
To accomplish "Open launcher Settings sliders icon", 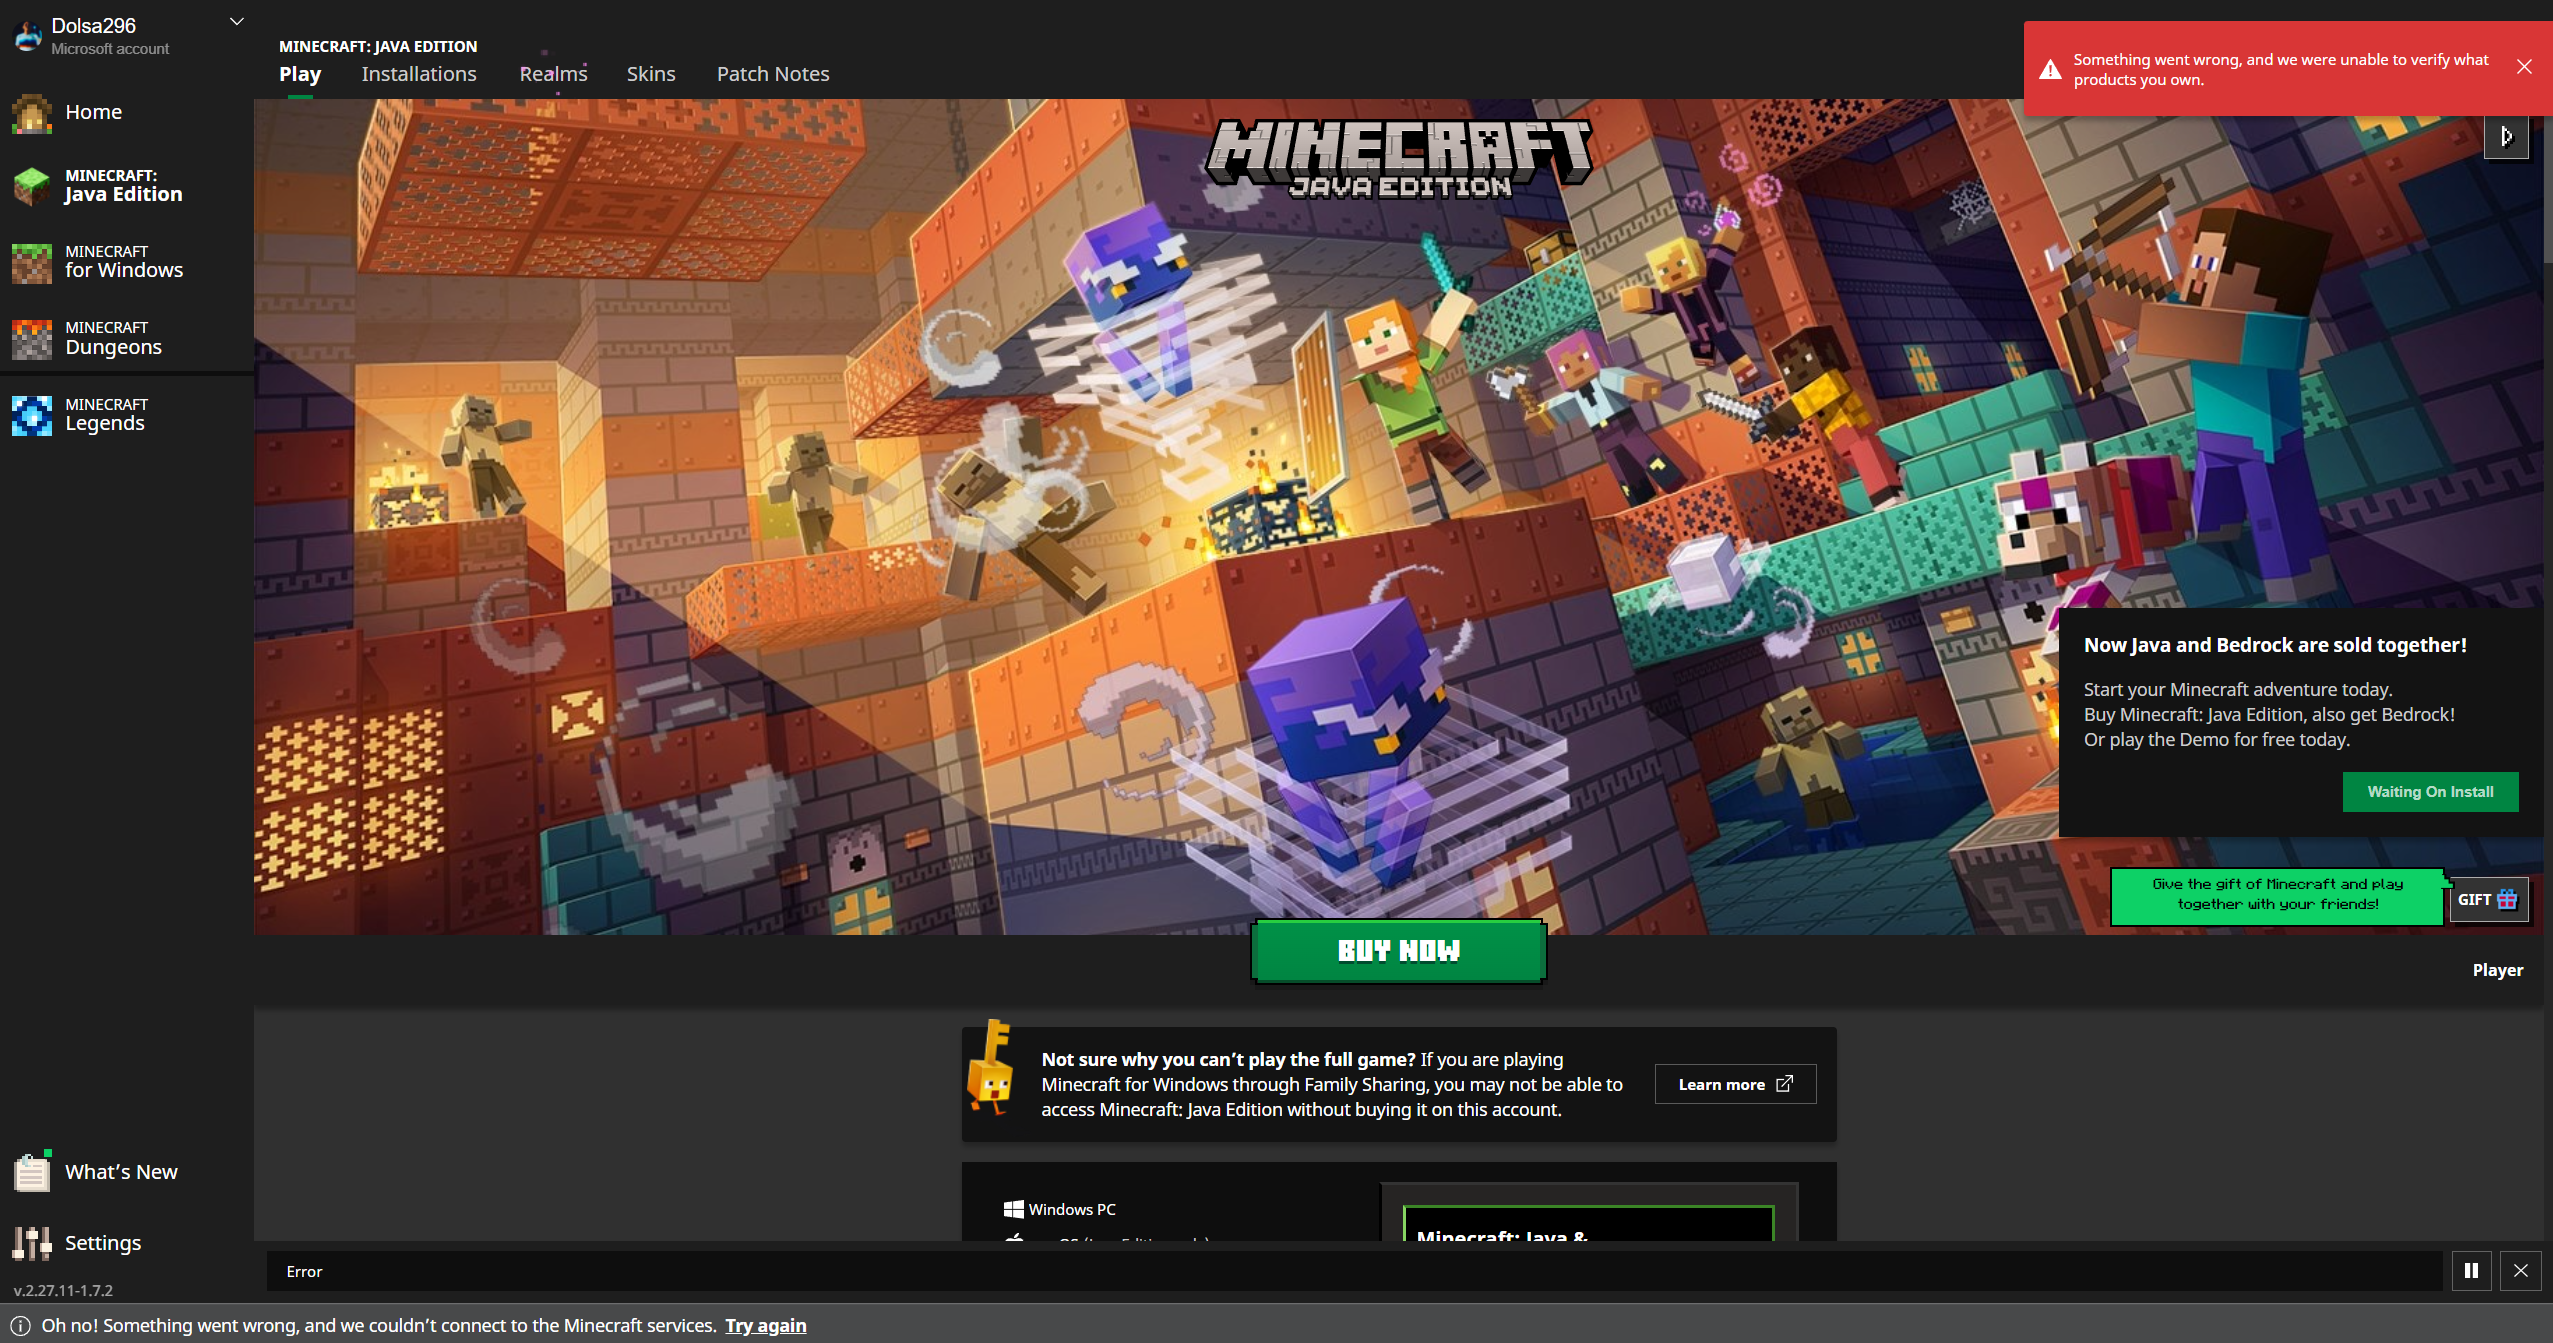I will pyautogui.click(x=32, y=1242).
